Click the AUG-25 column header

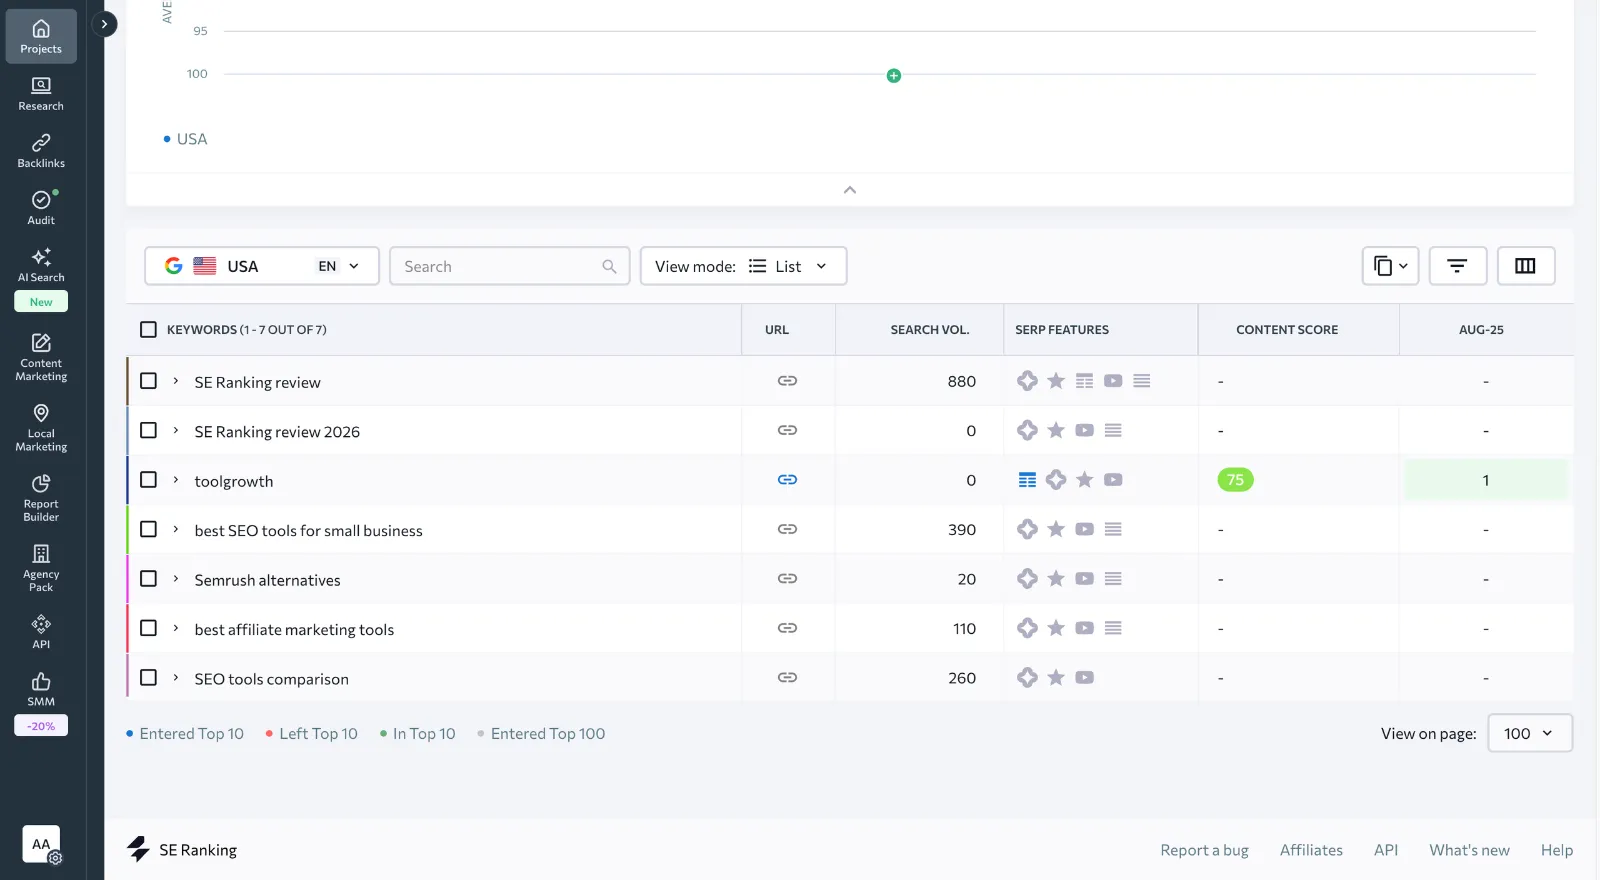click(x=1481, y=330)
